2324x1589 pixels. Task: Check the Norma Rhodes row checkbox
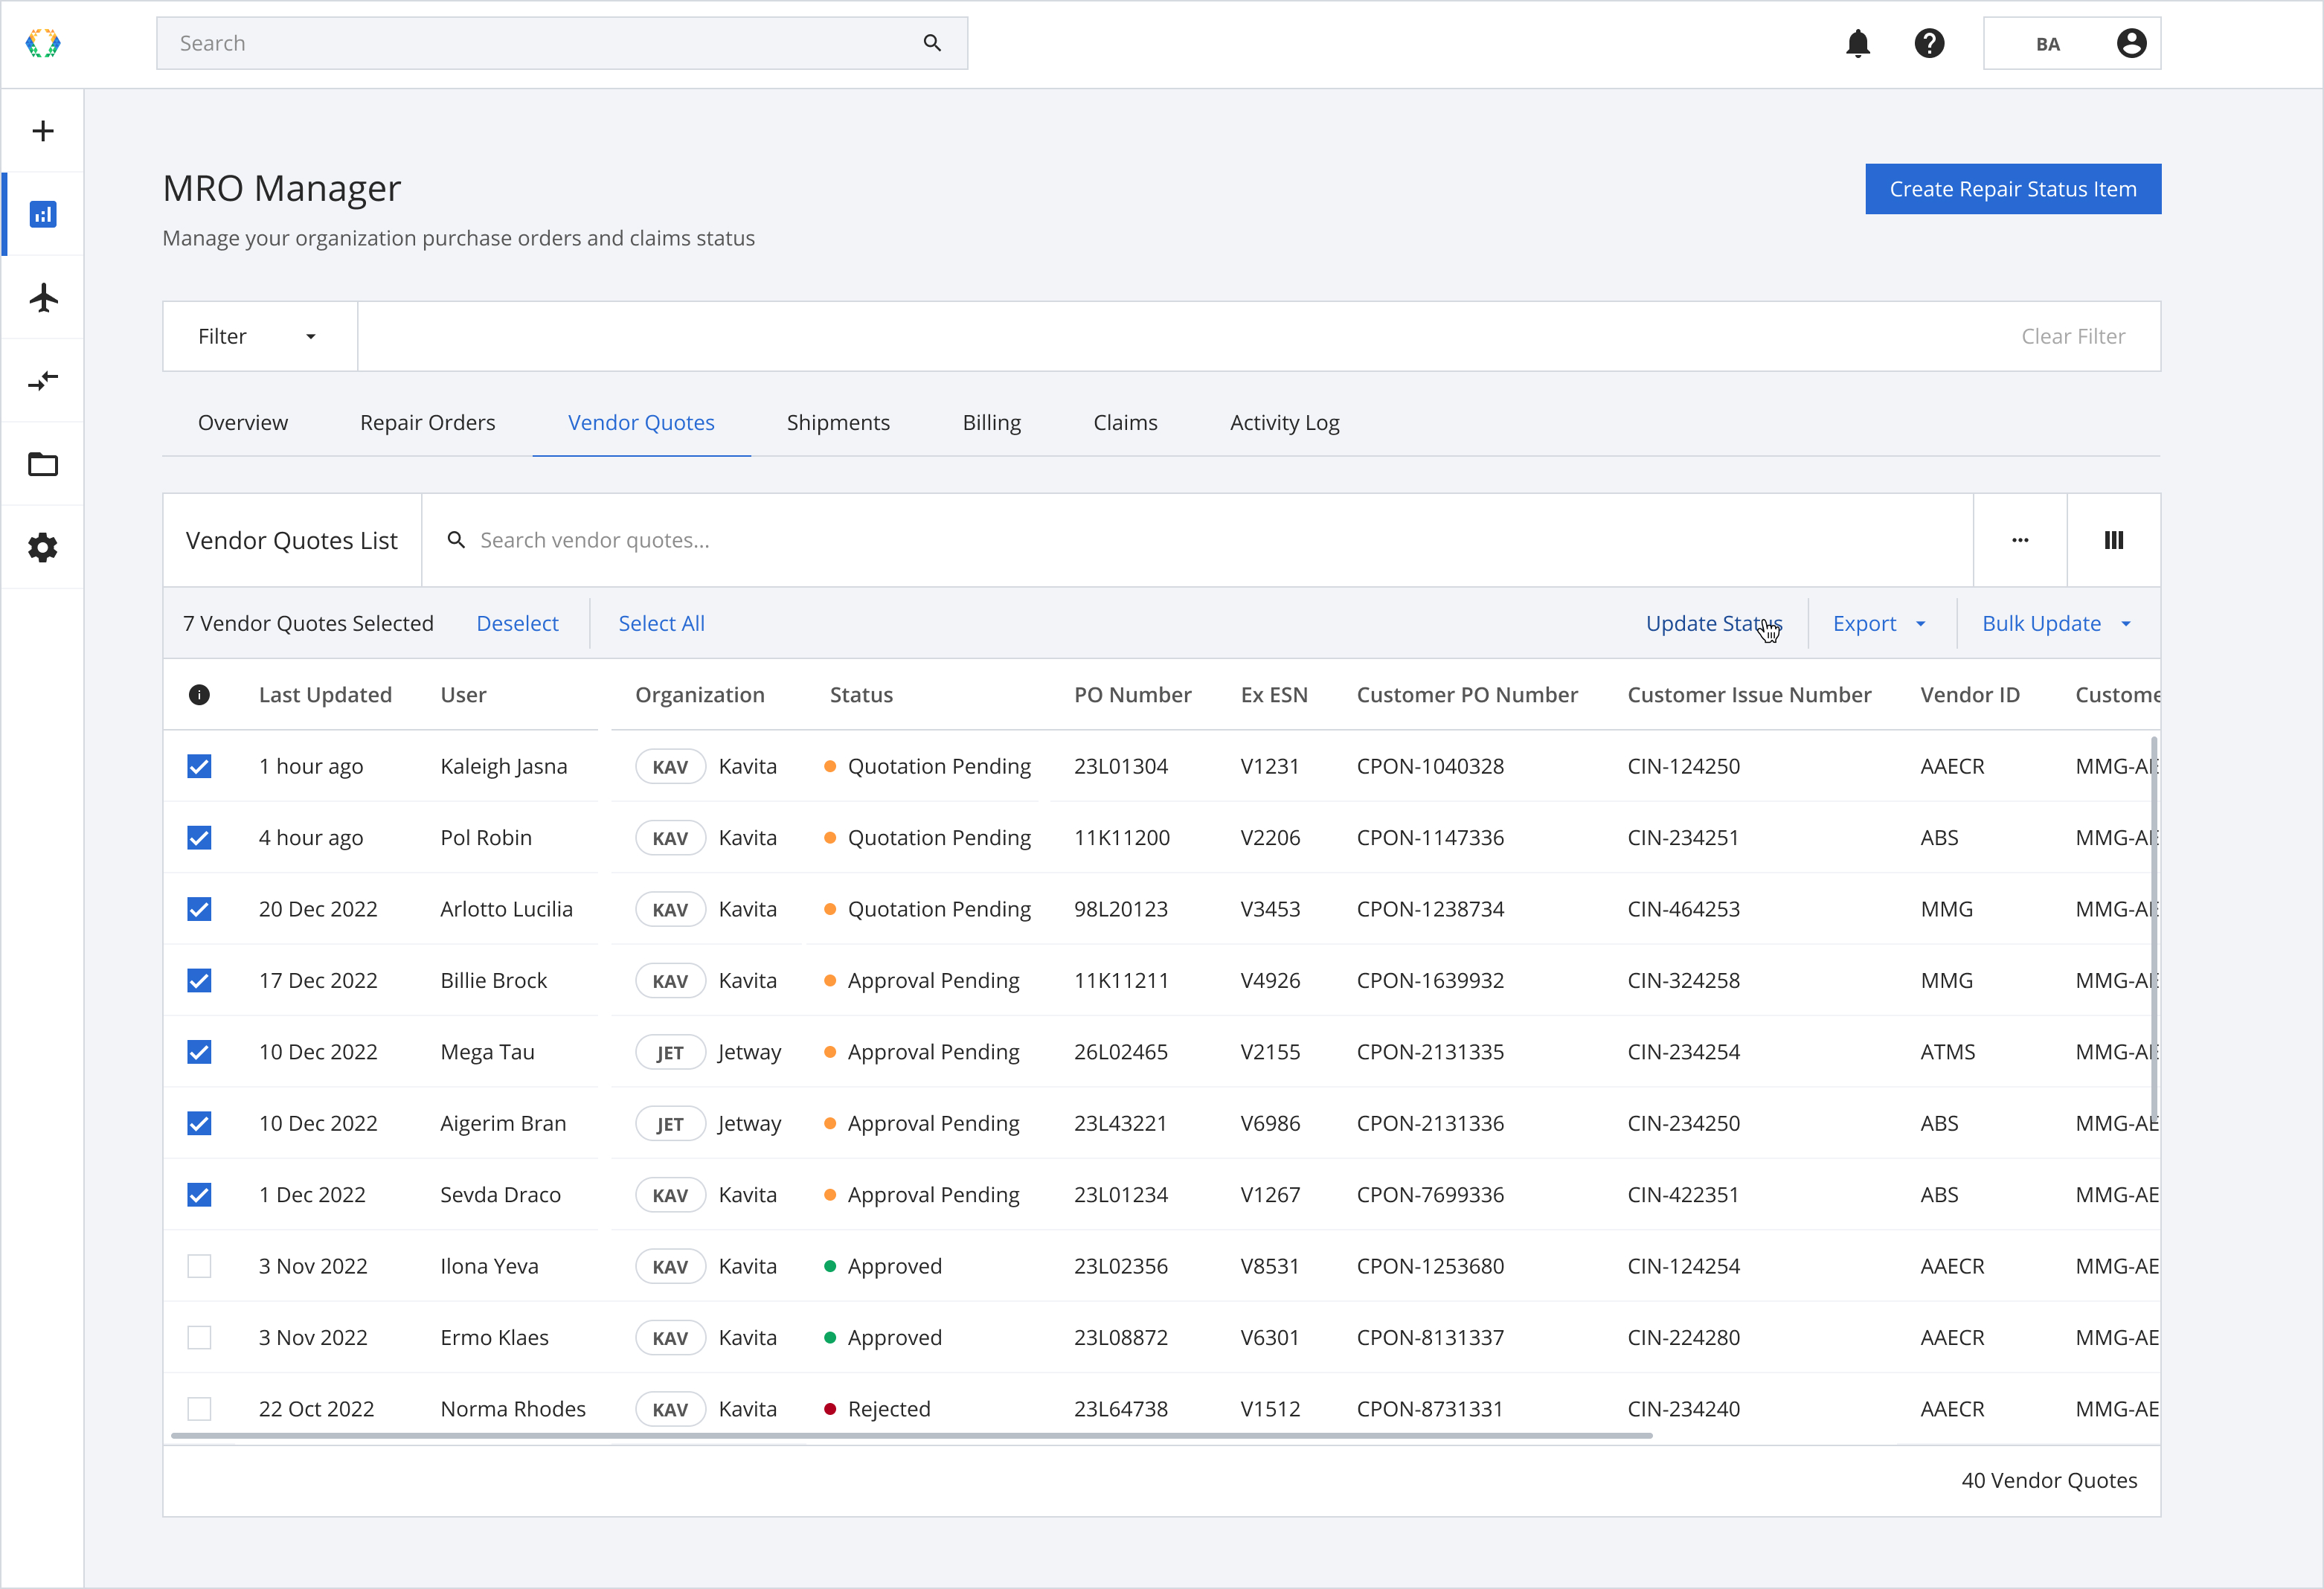point(199,1409)
